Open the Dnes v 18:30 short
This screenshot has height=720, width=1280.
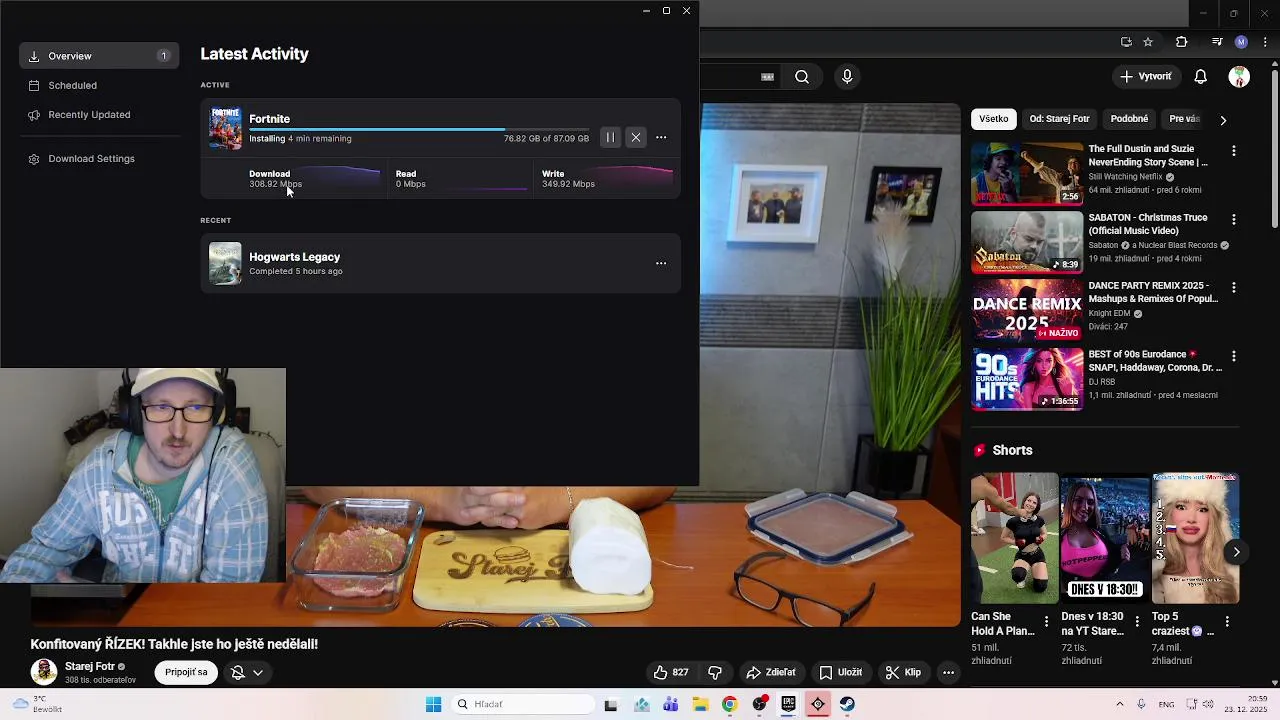1105,538
